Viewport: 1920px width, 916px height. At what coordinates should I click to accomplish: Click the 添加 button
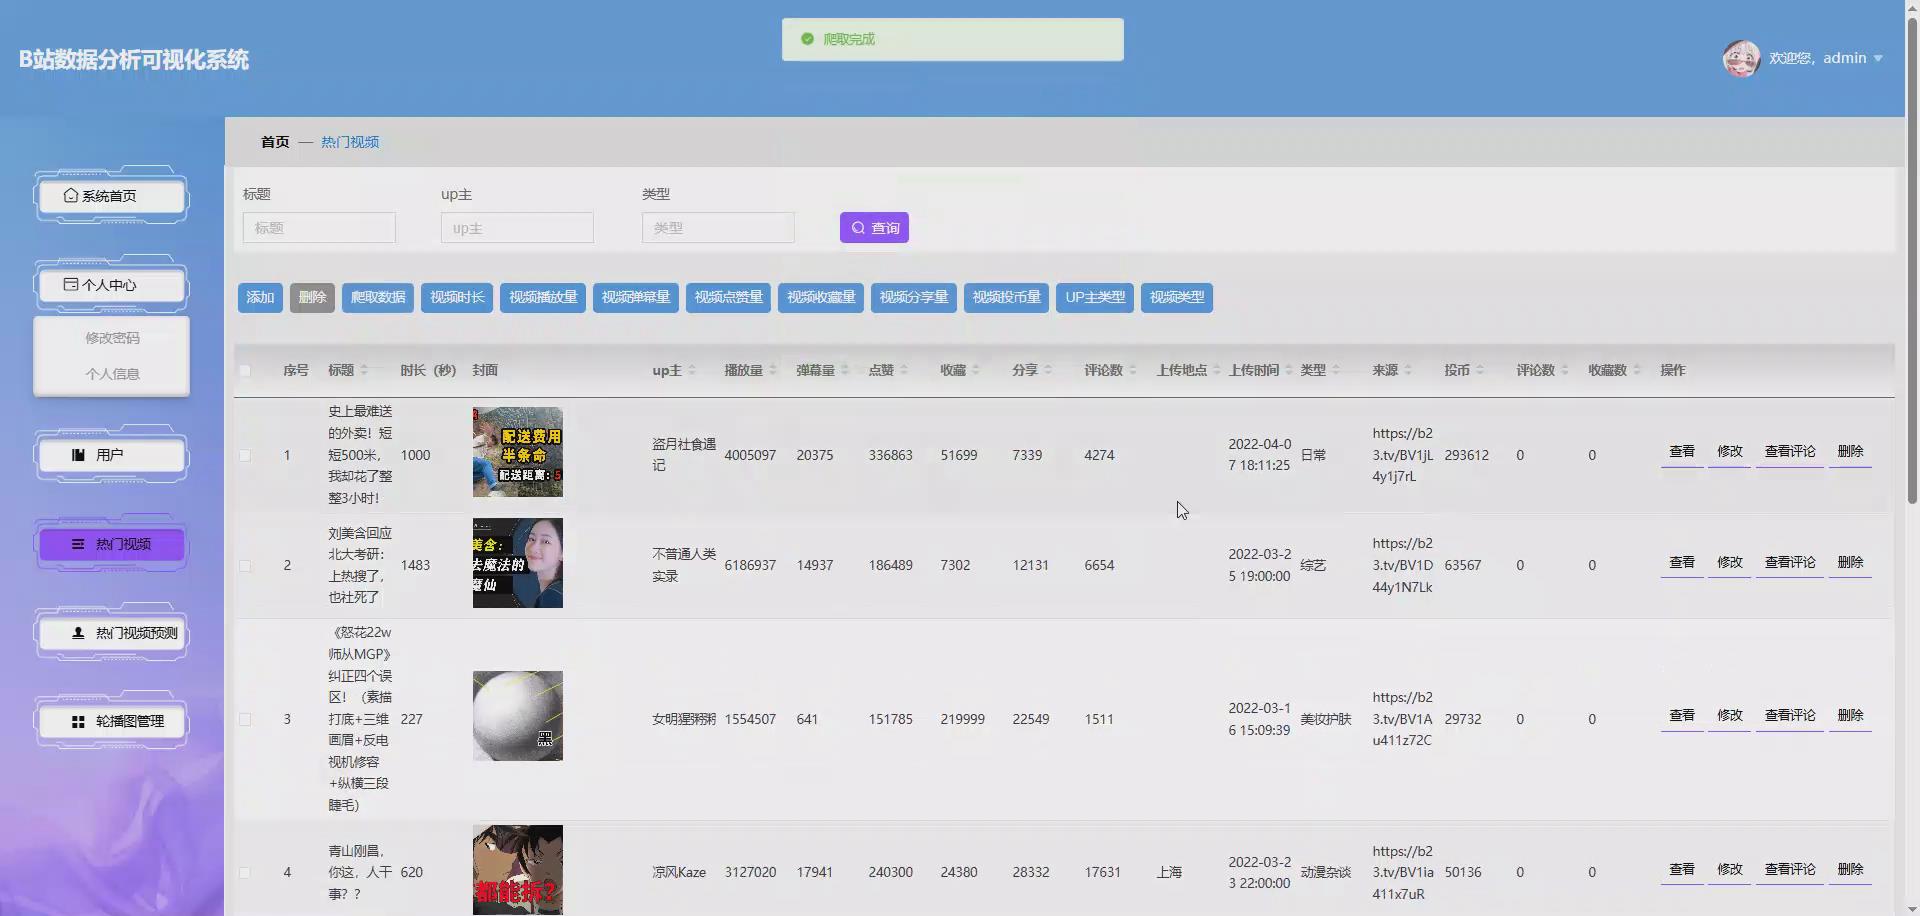(260, 297)
